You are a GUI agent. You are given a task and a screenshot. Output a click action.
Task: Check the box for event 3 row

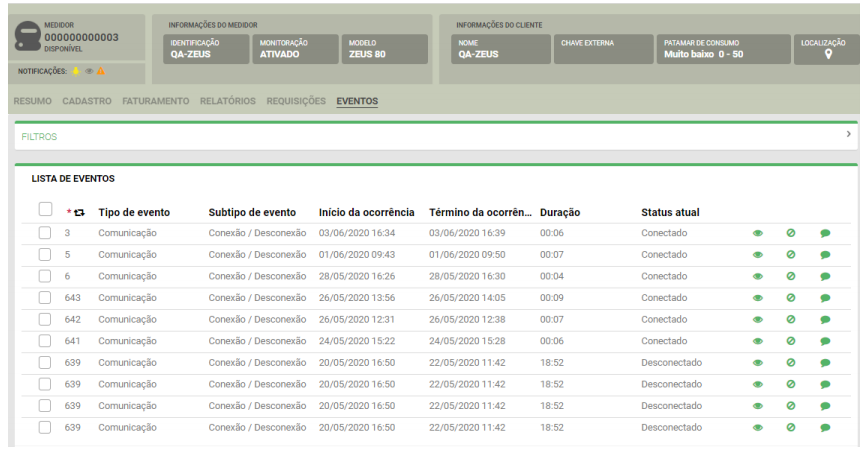pos(45,233)
